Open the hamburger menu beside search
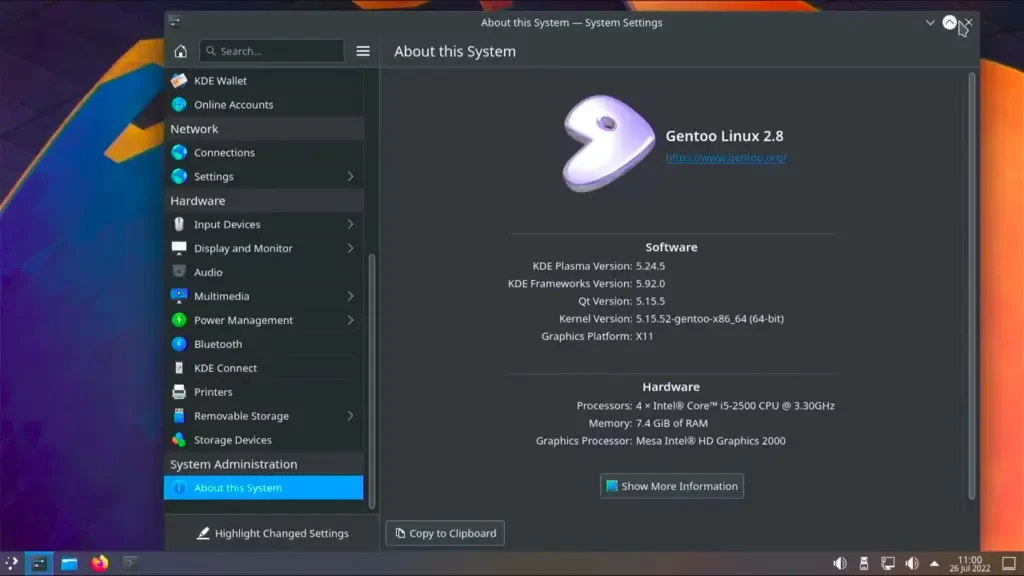The width and height of the screenshot is (1024, 576). tap(363, 51)
